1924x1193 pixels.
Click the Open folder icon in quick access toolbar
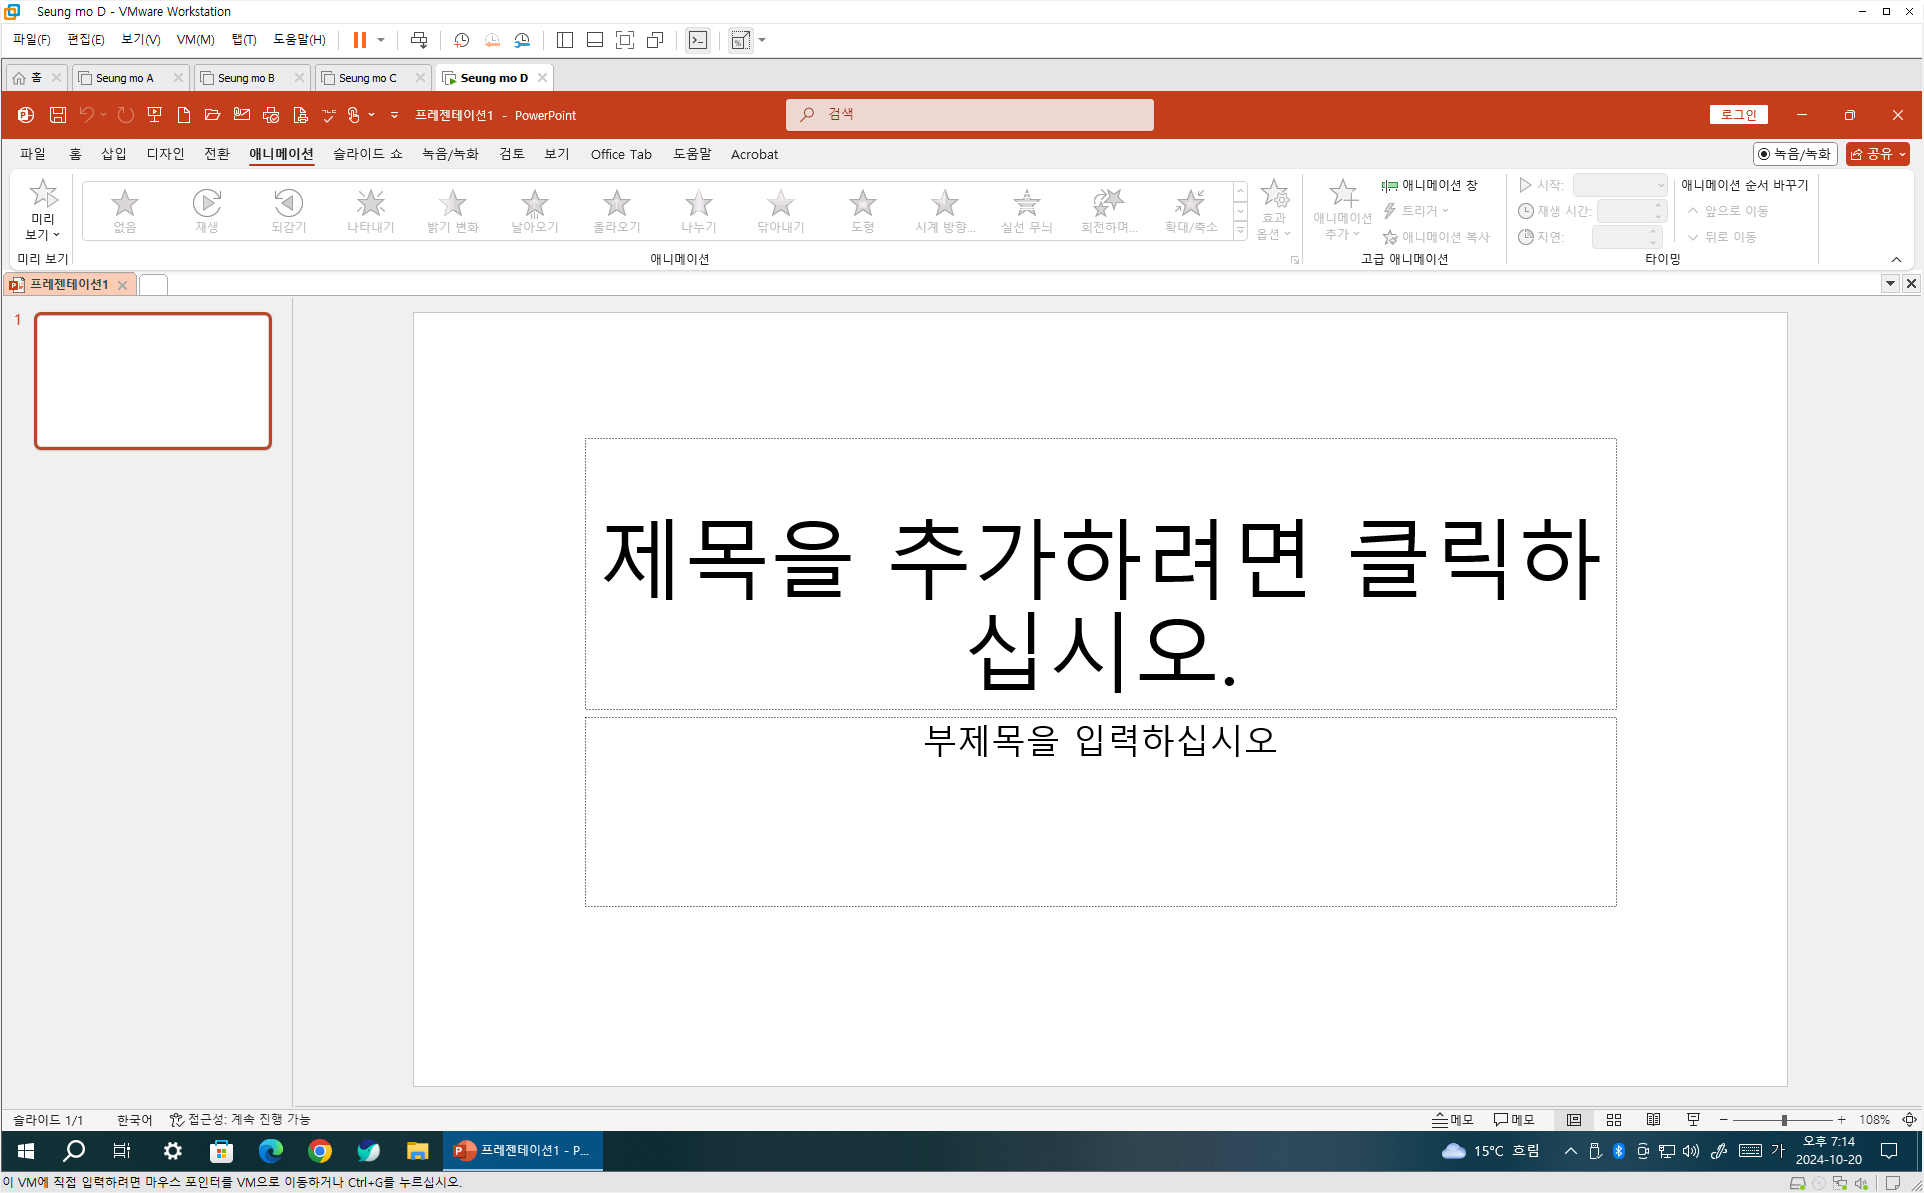[212, 115]
